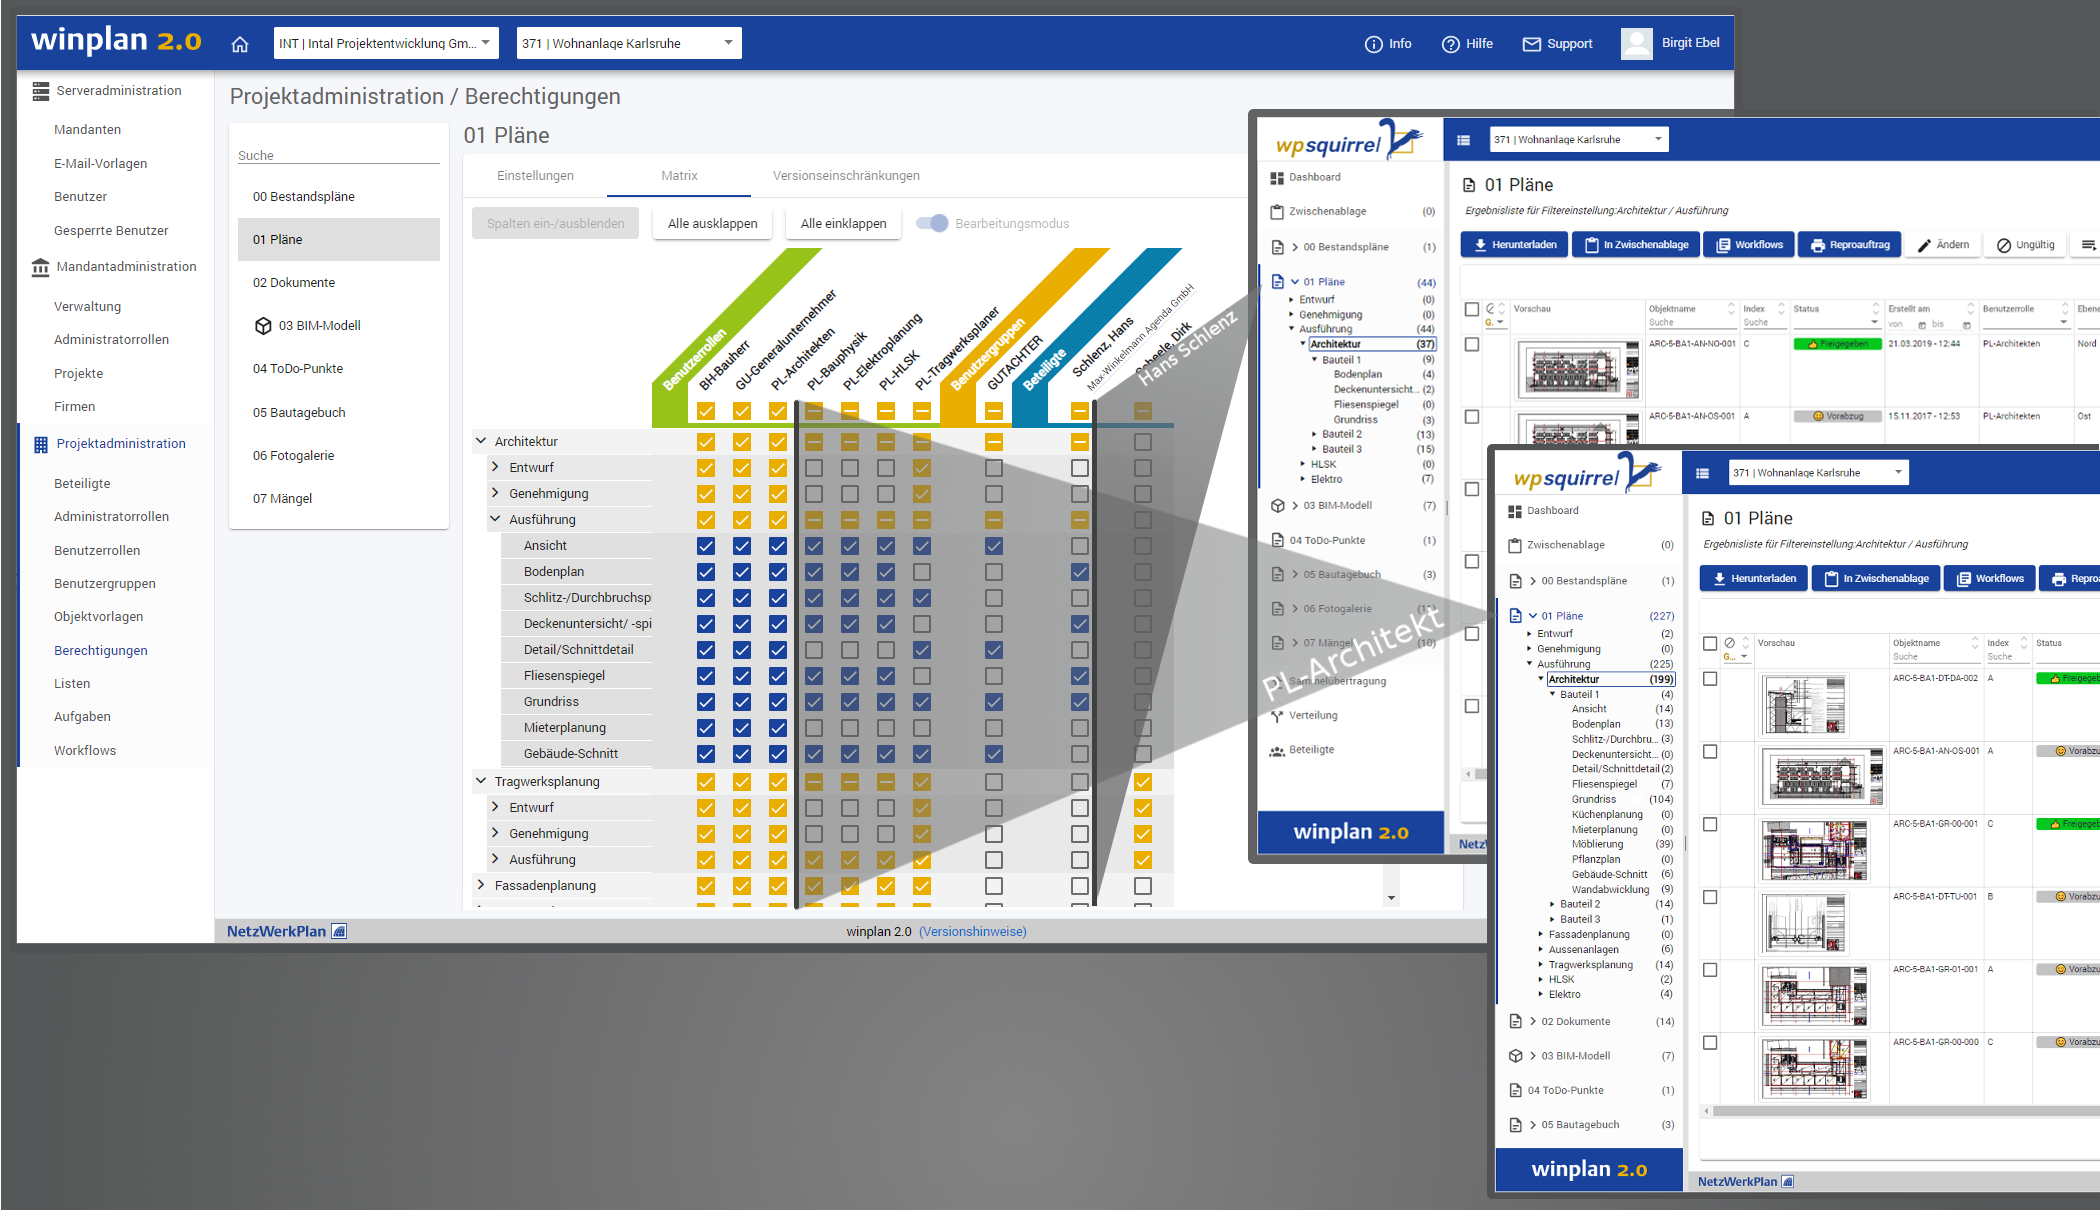Click the Suche field in category panel
The height and width of the screenshot is (1210, 2100).
[x=339, y=155]
